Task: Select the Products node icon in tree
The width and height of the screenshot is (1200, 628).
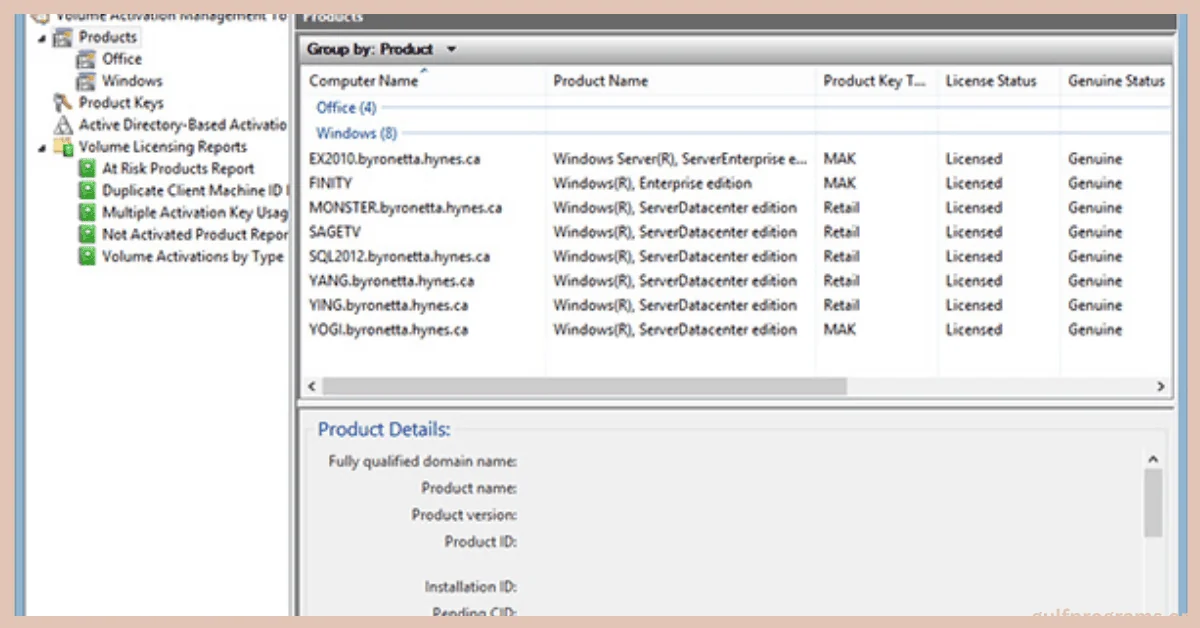Action: coord(63,38)
